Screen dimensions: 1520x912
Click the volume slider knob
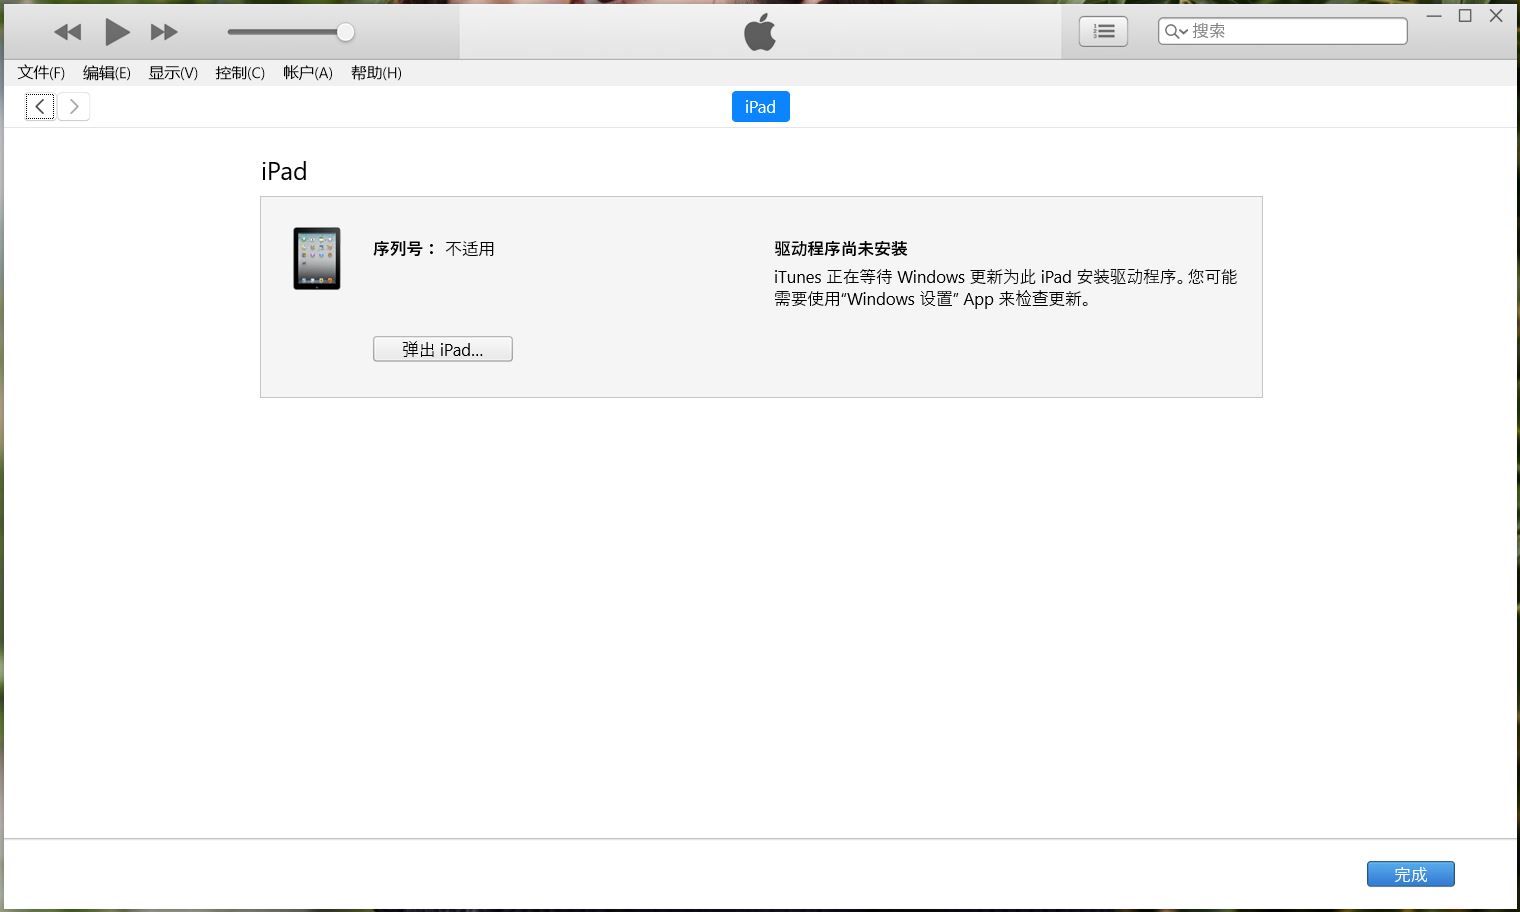(x=345, y=32)
